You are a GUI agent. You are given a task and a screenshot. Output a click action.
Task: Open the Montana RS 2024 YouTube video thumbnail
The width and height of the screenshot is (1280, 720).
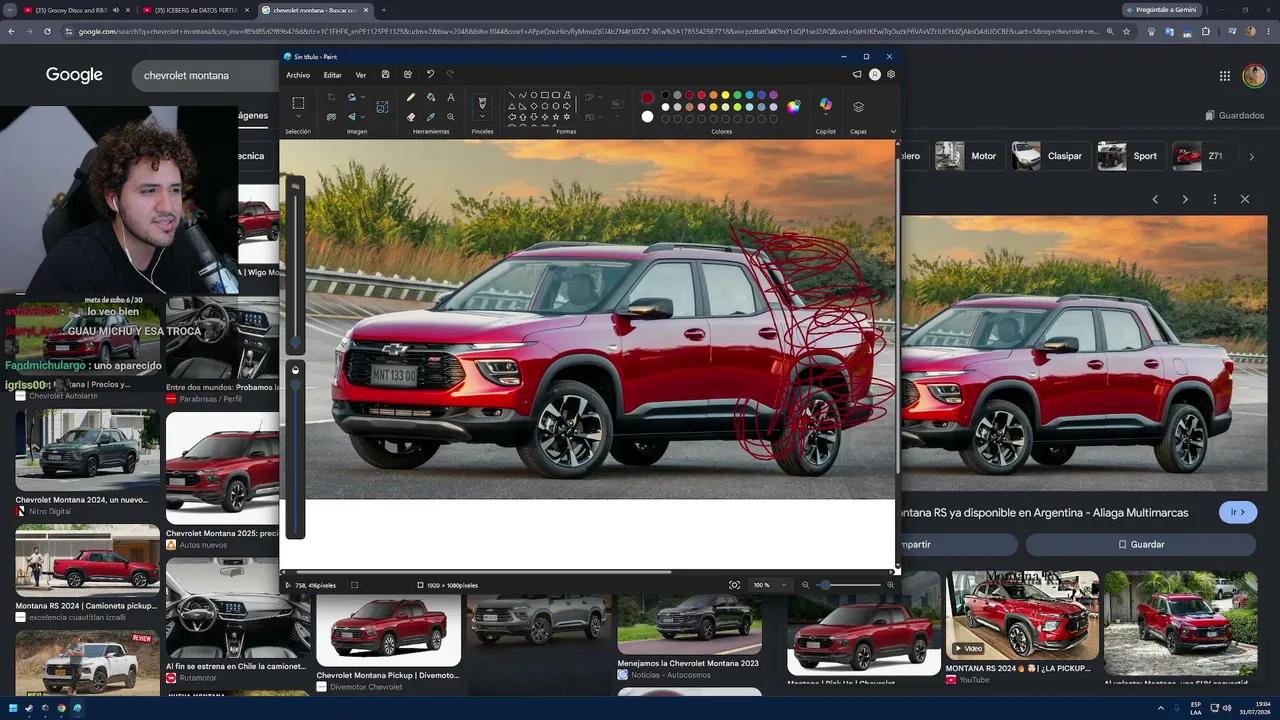[x=1022, y=615]
